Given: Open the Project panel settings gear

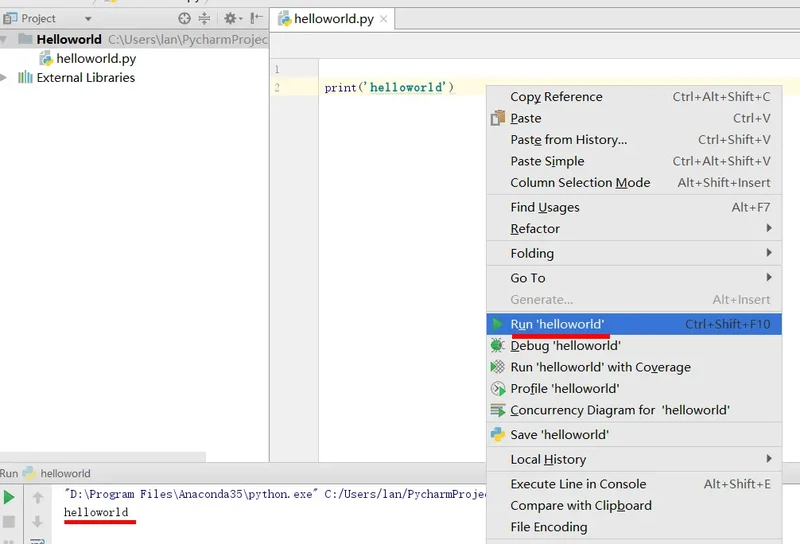Looking at the screenshot, I should [x=231, y=18].
